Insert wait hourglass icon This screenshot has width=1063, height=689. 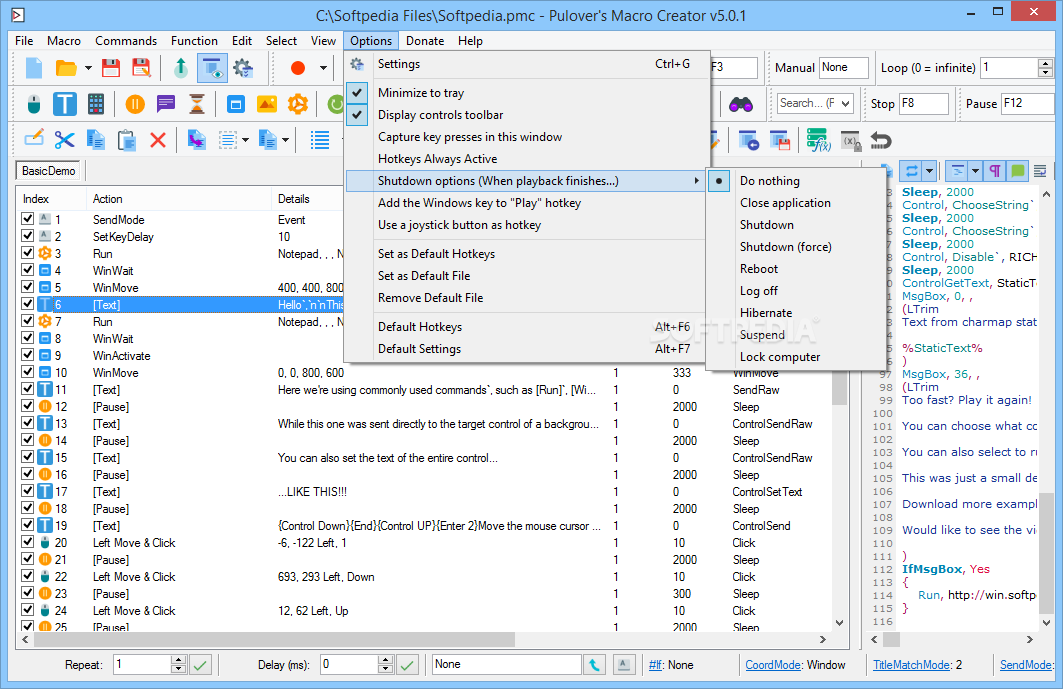coord(197,104)
